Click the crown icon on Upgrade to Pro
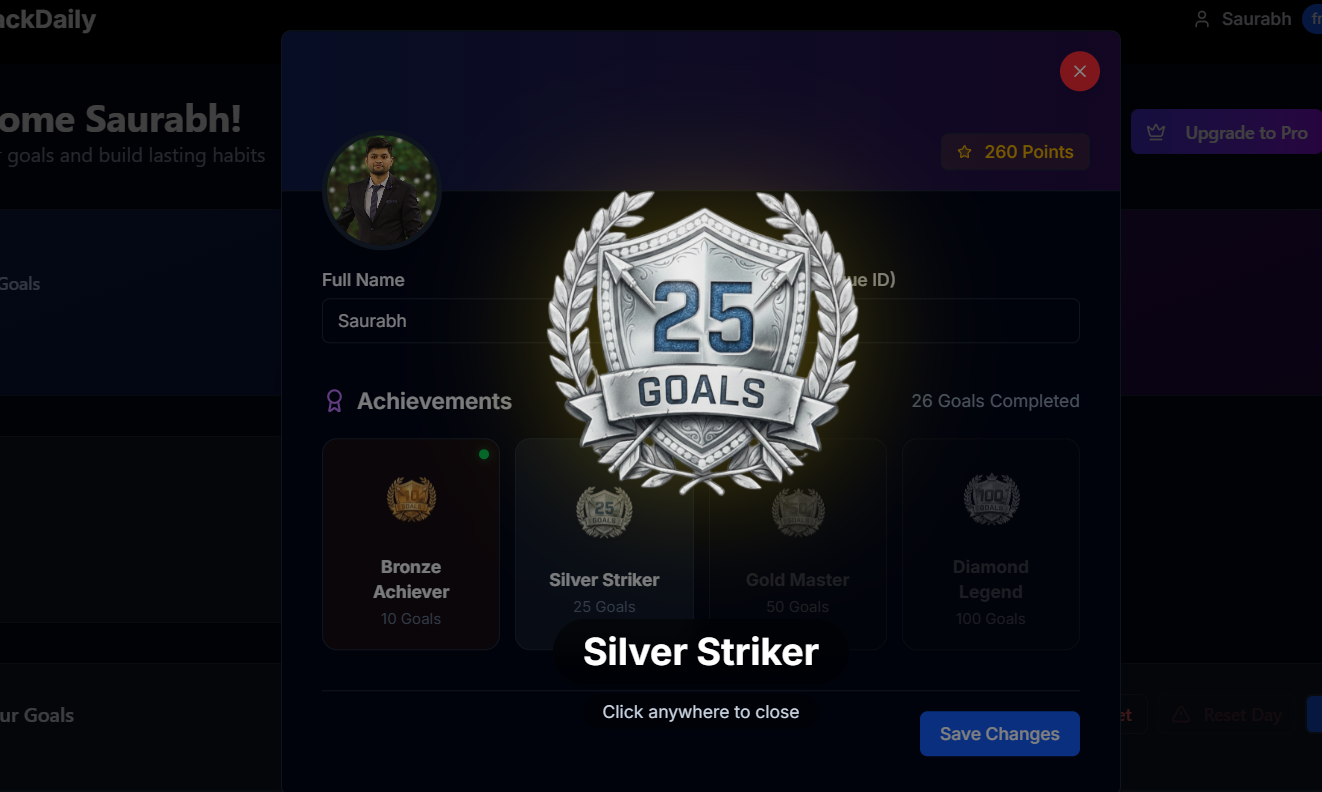 pyautogui.click(x=1157, y=132)
